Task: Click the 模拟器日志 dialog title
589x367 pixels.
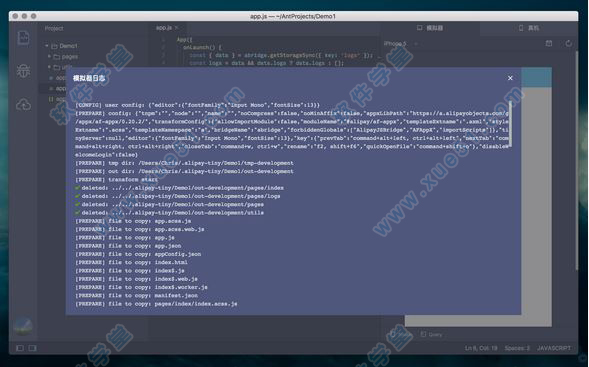Action: pyautogui.click(x=89, y=78)
